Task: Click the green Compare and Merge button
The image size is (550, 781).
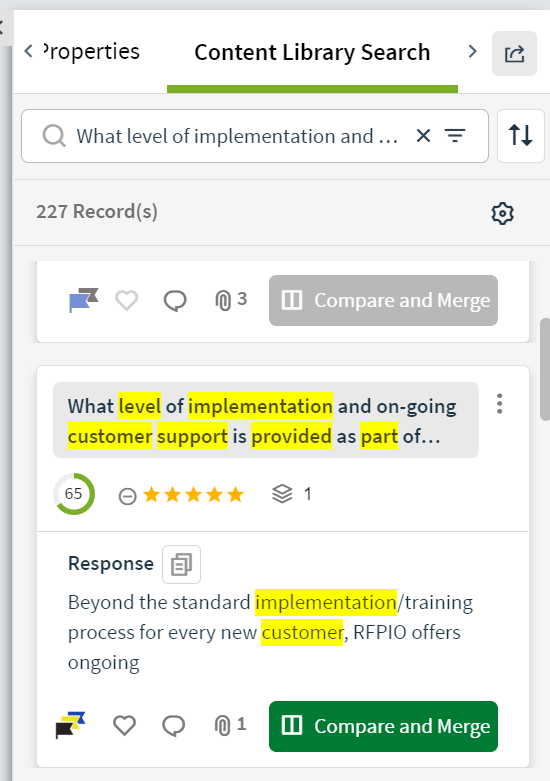Action: [x=383, y=726]
